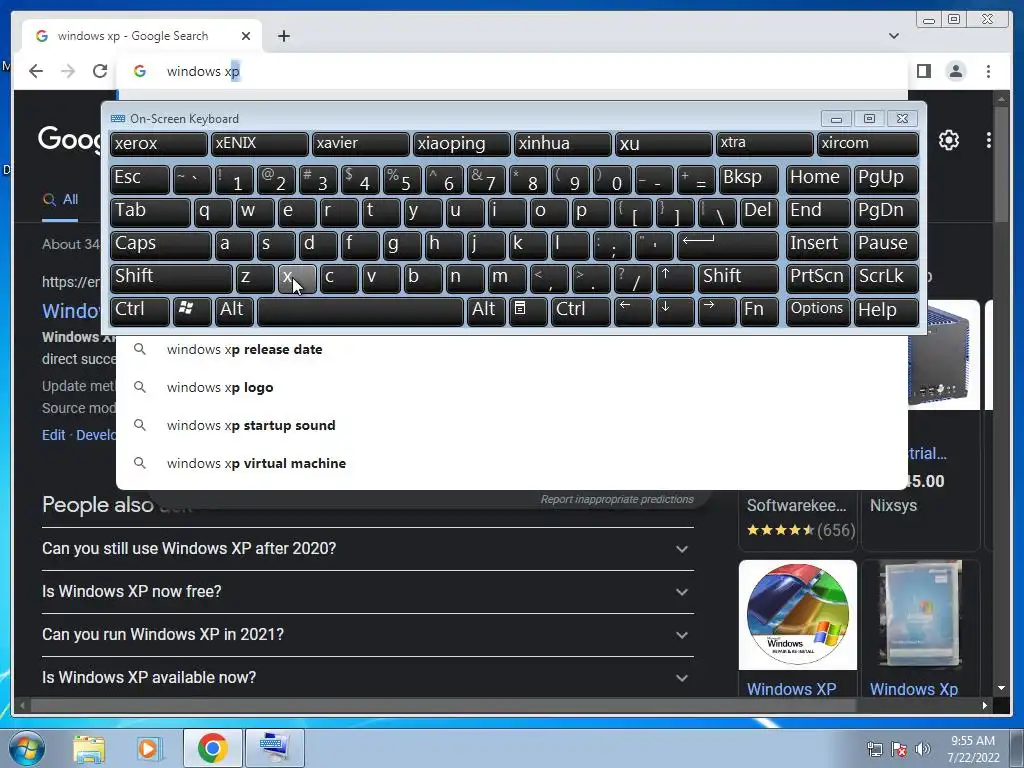This screenshot has height=768, width=1024.
Task: Choose the 'xavier' text prediction
Action: point(360,144)
